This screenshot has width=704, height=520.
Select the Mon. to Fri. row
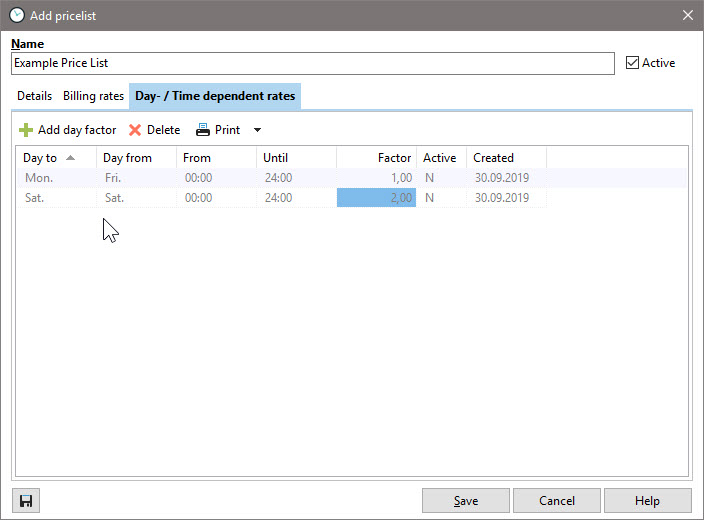pyautogui.click(x=200, y=178)
